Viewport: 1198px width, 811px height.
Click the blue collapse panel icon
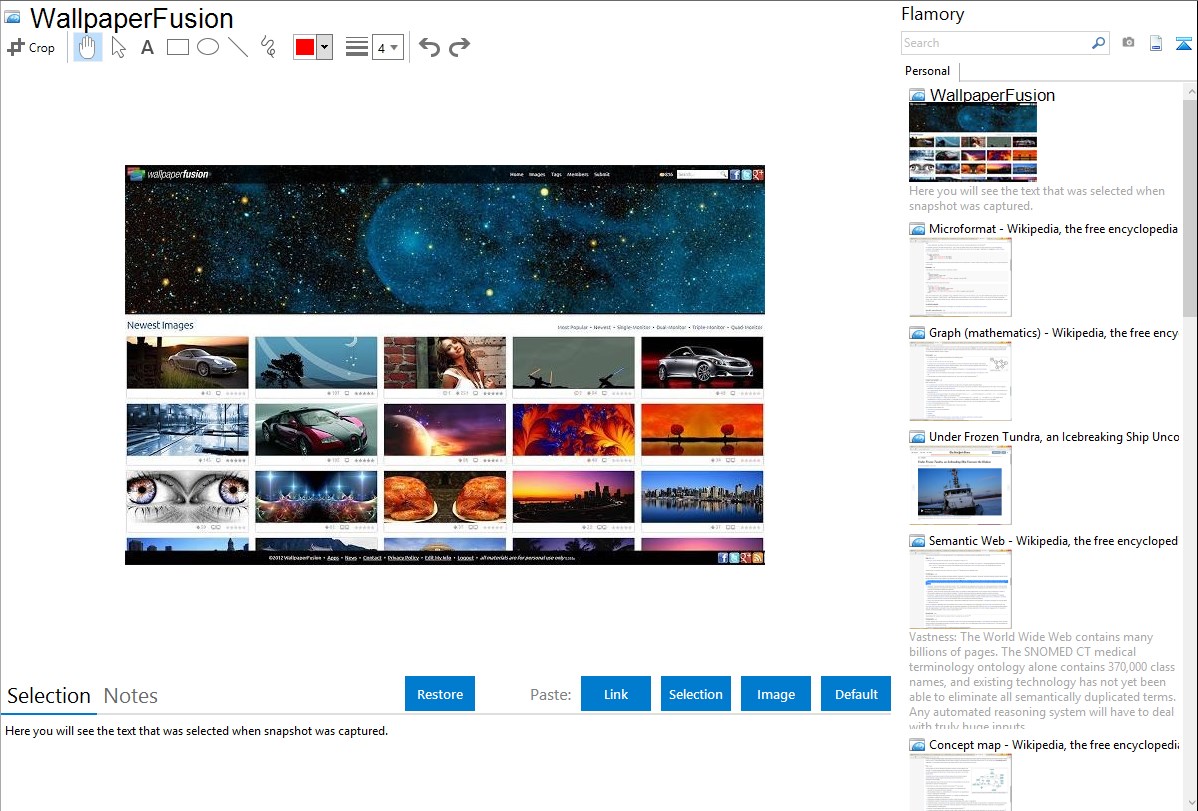pyautogui.click(x=1183, y=43)
